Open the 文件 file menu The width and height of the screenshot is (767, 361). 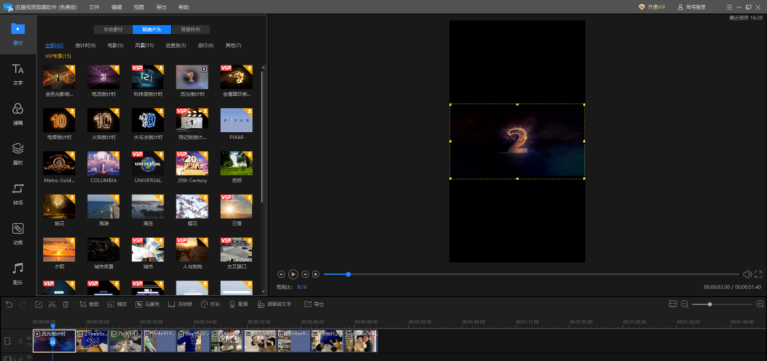pos(94,7)
